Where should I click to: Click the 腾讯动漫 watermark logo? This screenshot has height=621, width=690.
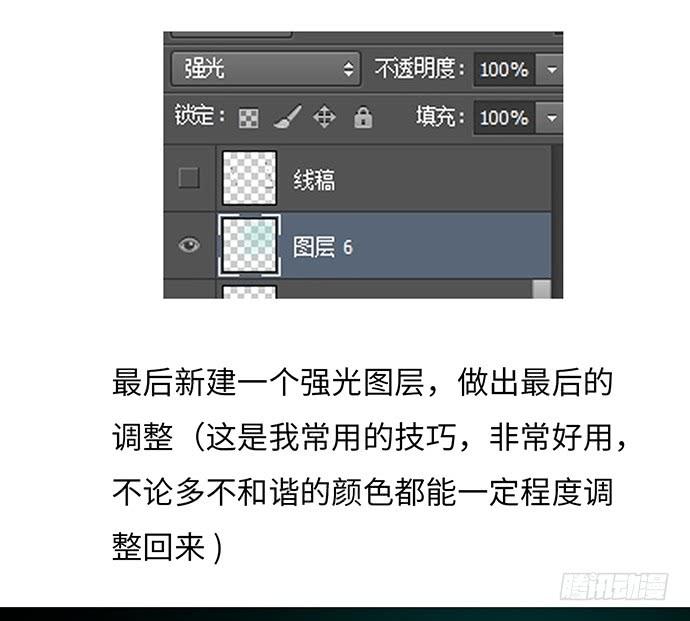point(614,586)
